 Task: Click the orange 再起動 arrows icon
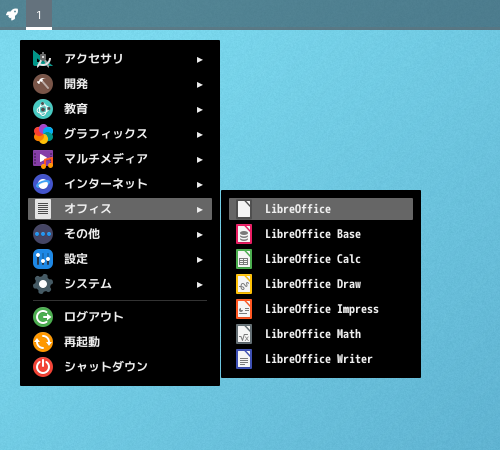tap(43, 342)
